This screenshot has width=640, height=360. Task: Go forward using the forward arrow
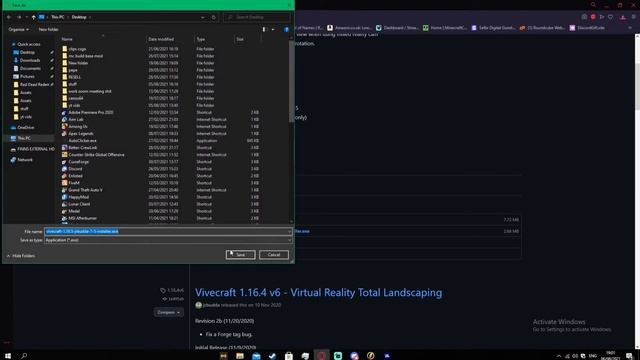pyautogui.click(x=19, y=17)
